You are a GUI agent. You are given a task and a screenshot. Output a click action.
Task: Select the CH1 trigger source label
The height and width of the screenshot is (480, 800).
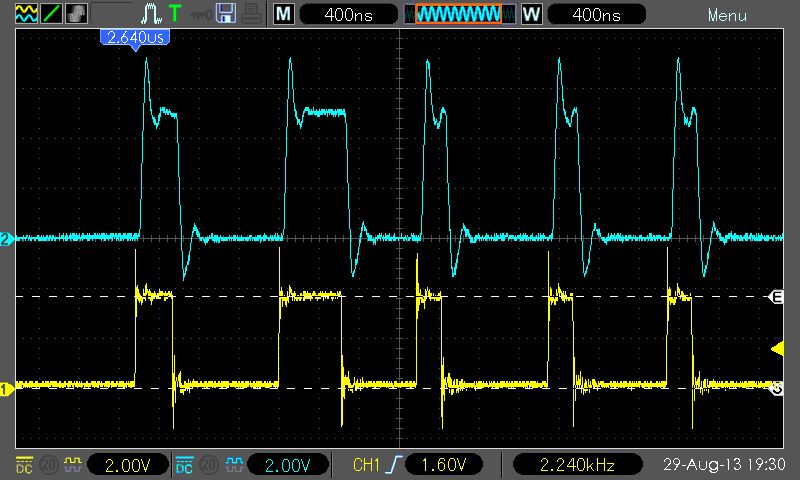(367, 465)
